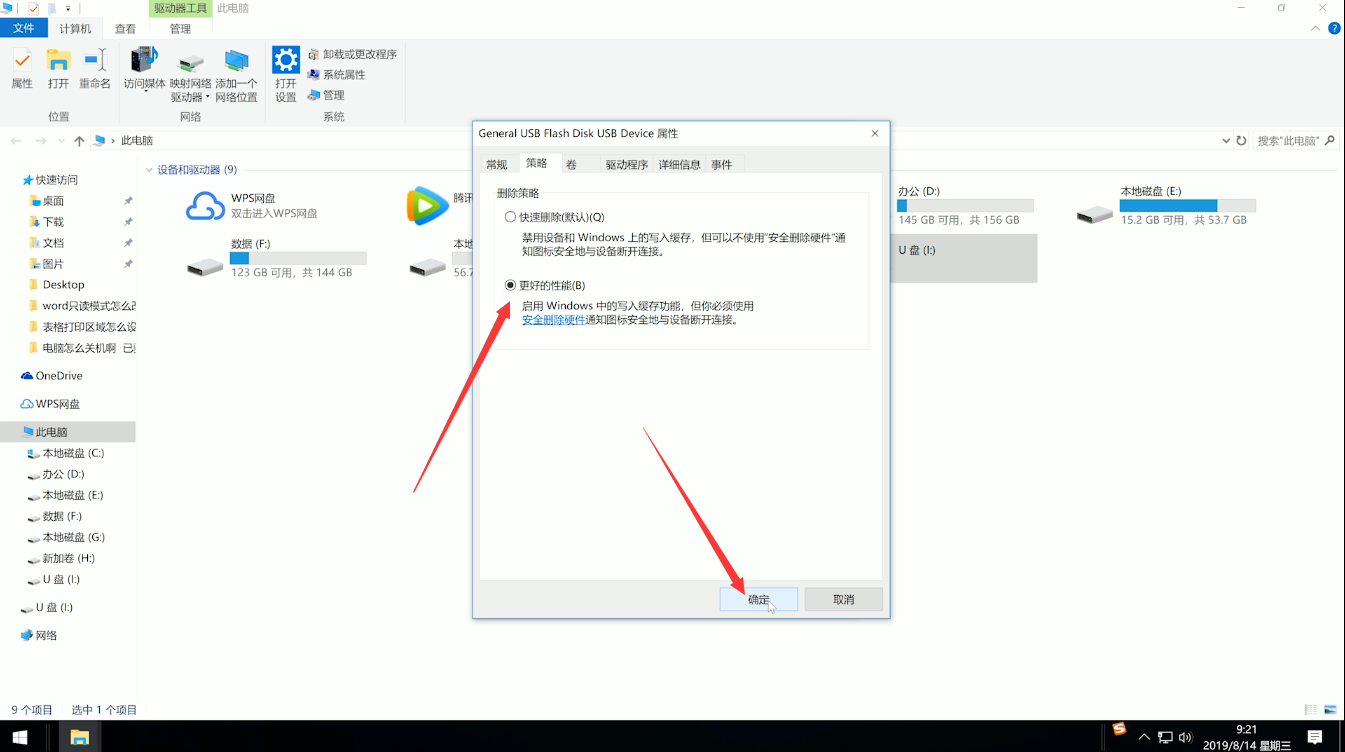Click the help question mark icon
The height and width of the screenshot is (752, 1345).
pos(1334,28)
